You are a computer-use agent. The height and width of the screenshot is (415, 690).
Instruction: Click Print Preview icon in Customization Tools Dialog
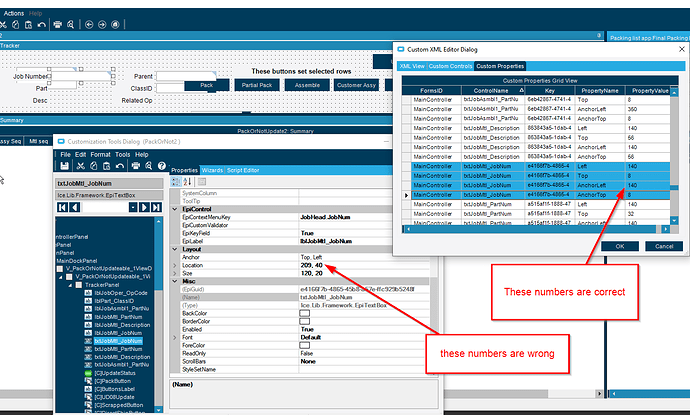click(x=149, y=166)
